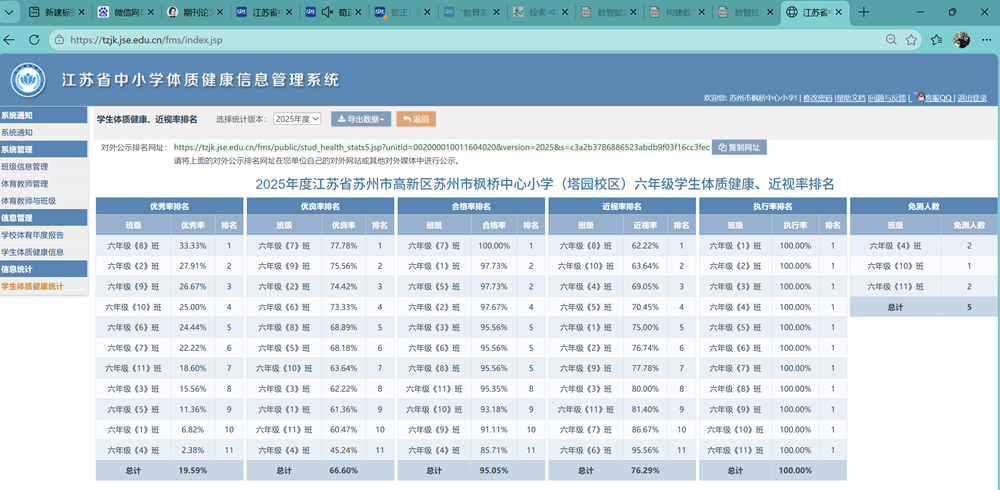Collapse the 信息管理 sidebar section header

[43, 218]
